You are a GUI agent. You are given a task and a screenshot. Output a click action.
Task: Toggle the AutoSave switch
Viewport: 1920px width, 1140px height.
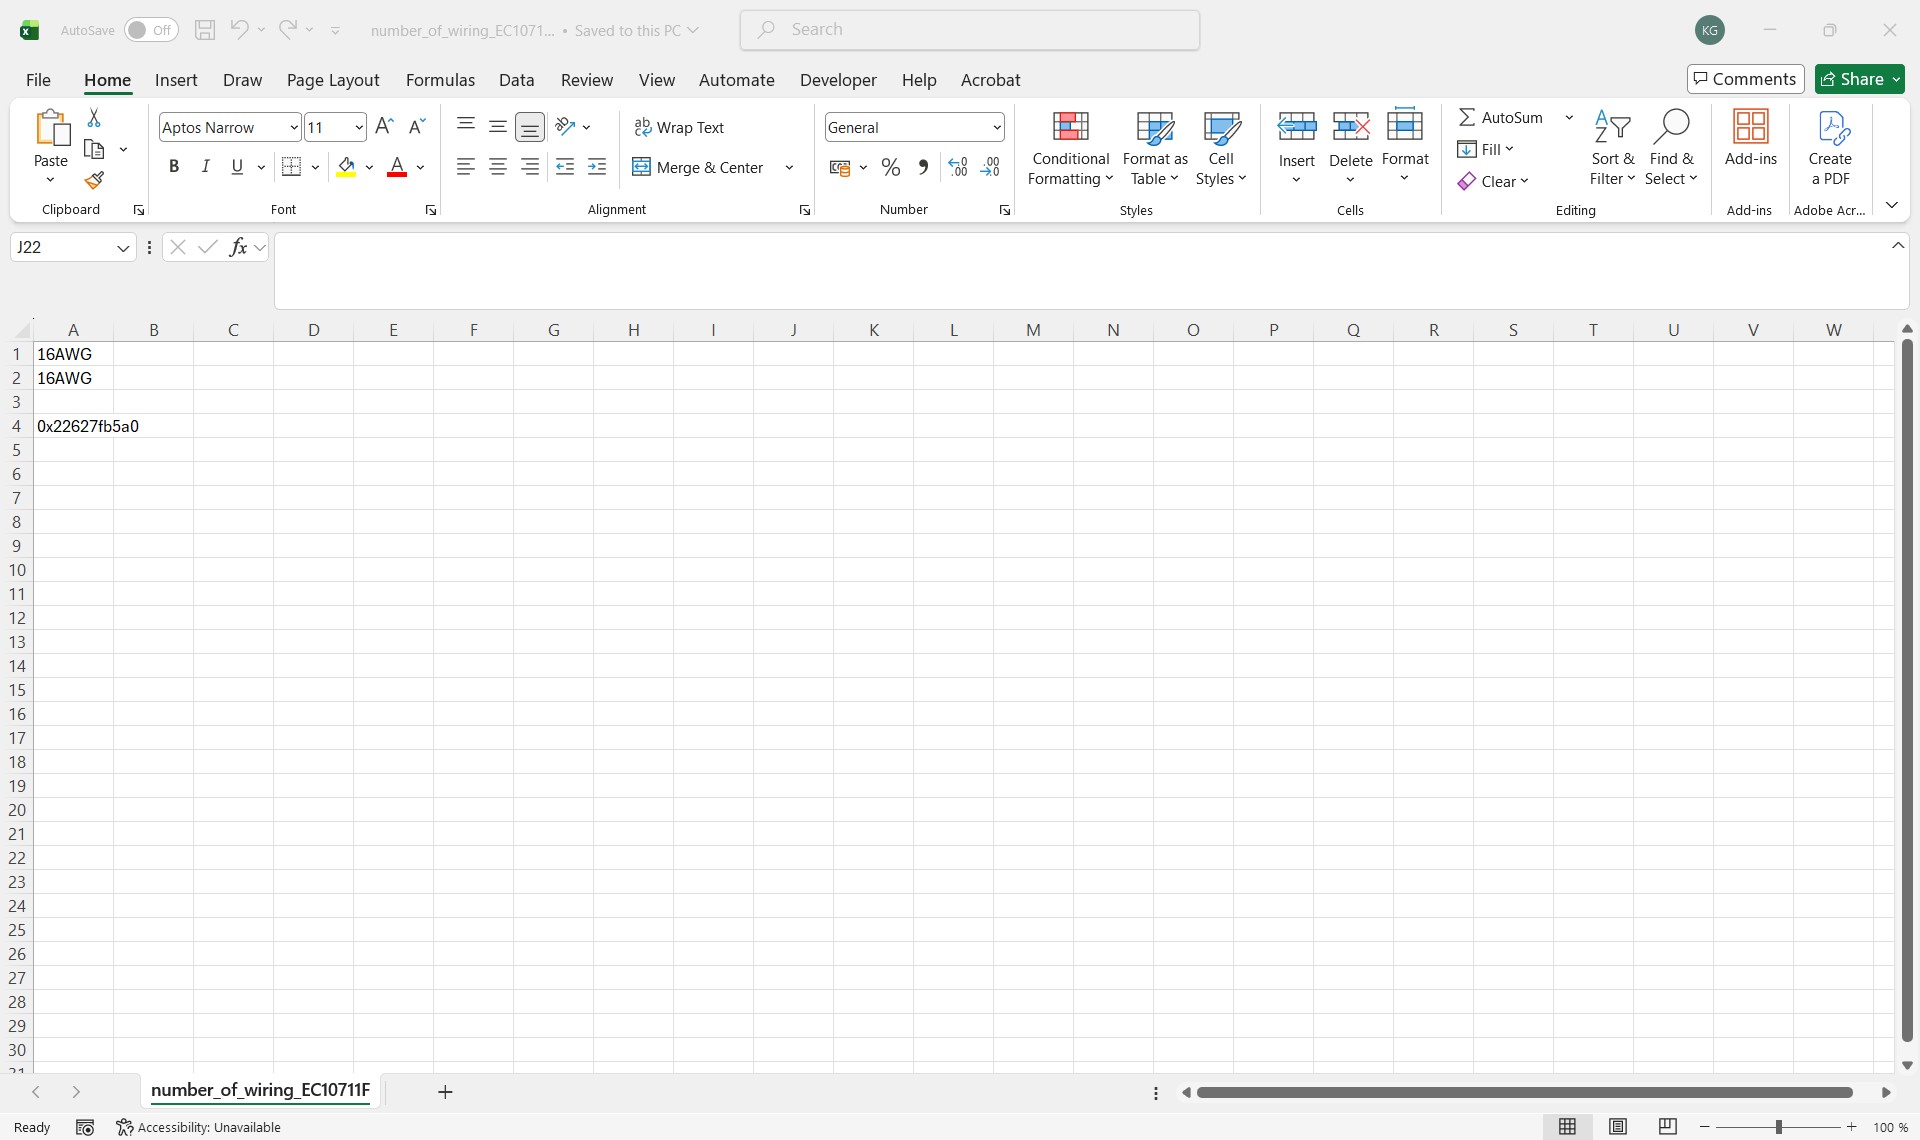(151, 30)
